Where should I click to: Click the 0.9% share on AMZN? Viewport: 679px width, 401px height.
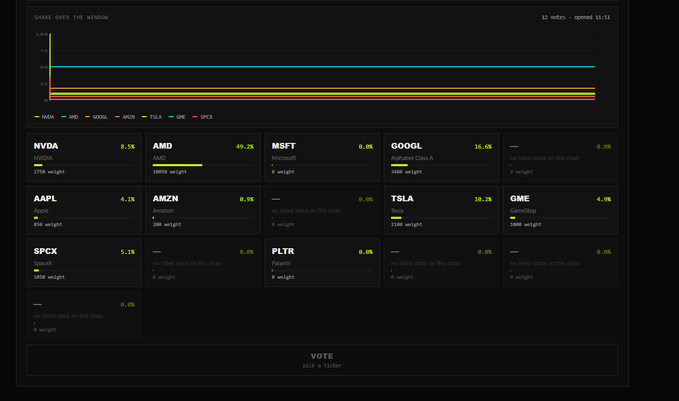[x=246, y=199]
